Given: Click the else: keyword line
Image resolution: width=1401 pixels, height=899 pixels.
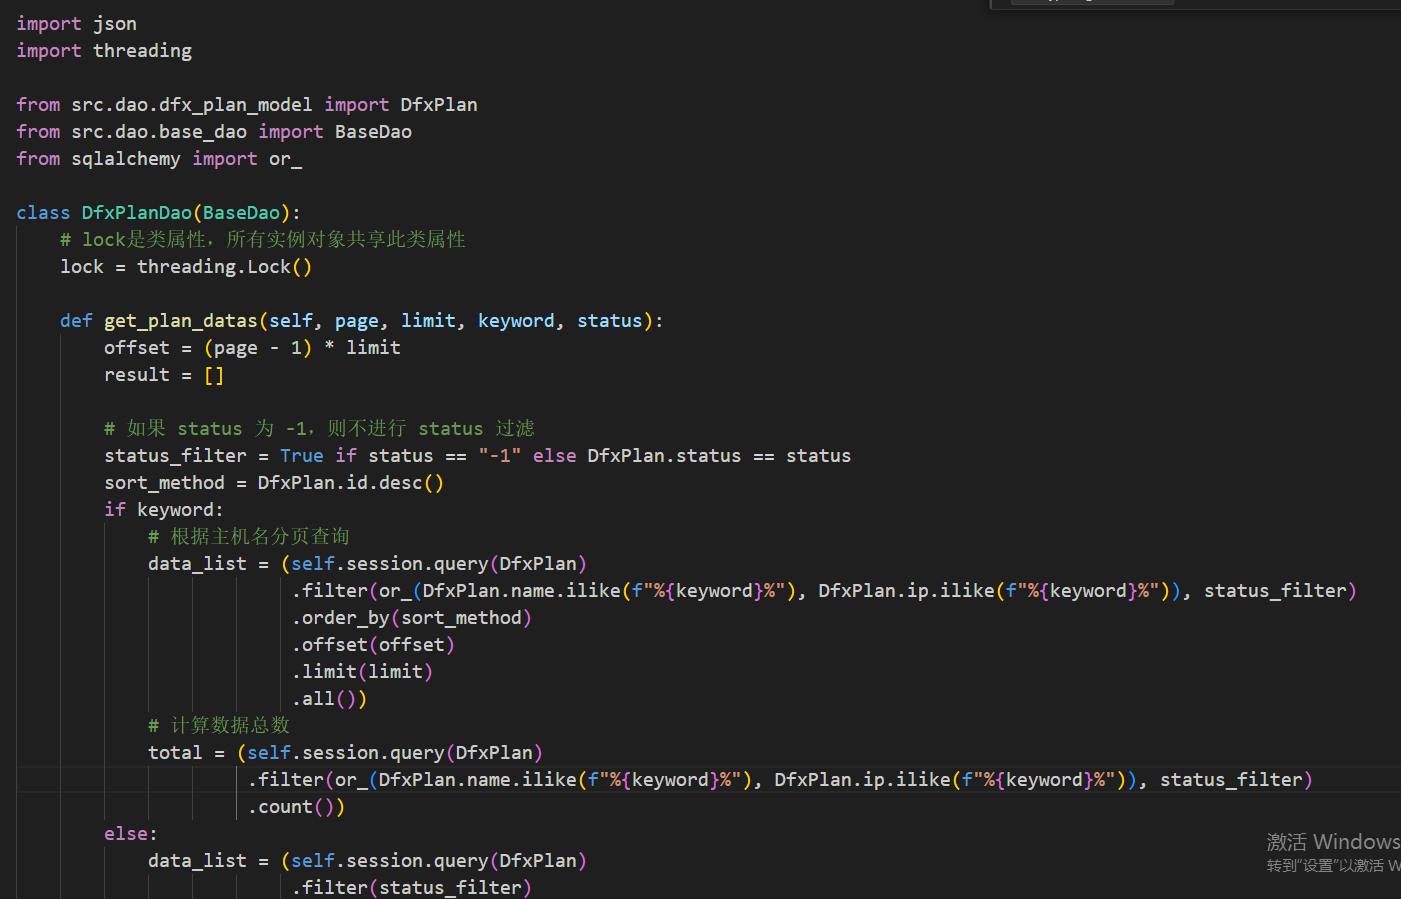Looking at the screenshot, I should (130, 834).
